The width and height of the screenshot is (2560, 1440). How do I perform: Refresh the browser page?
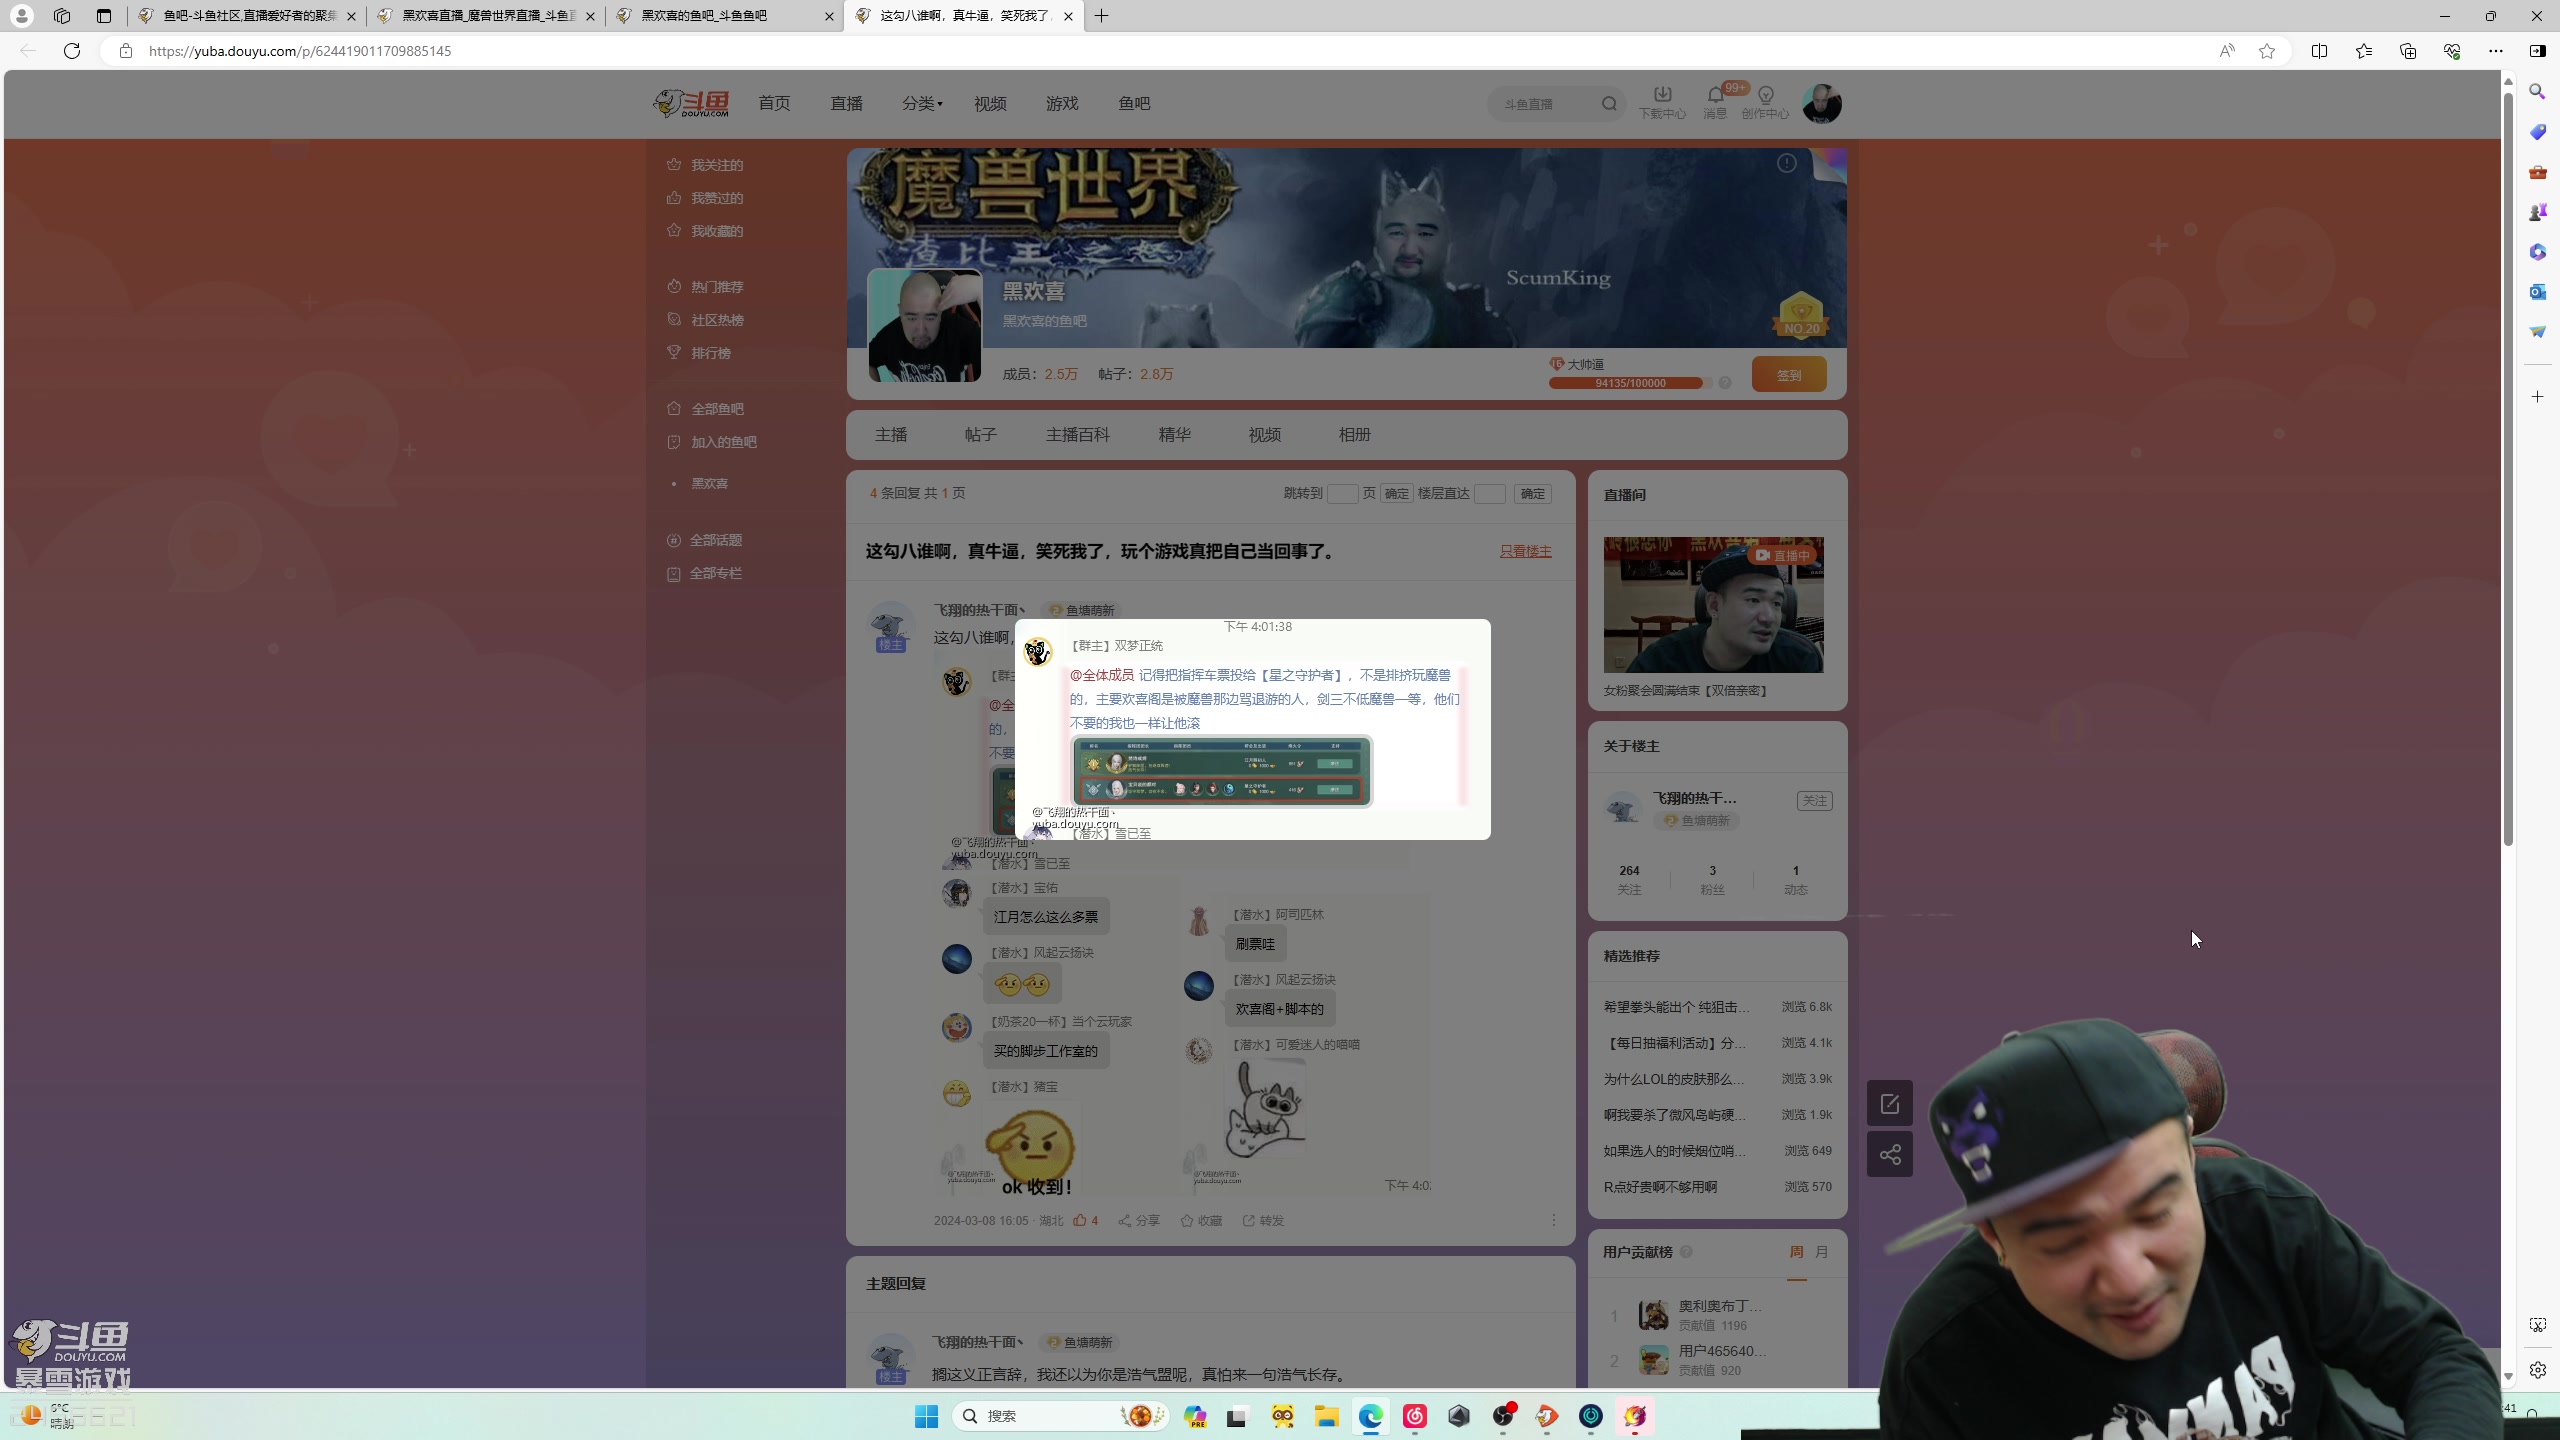[72, 51]
